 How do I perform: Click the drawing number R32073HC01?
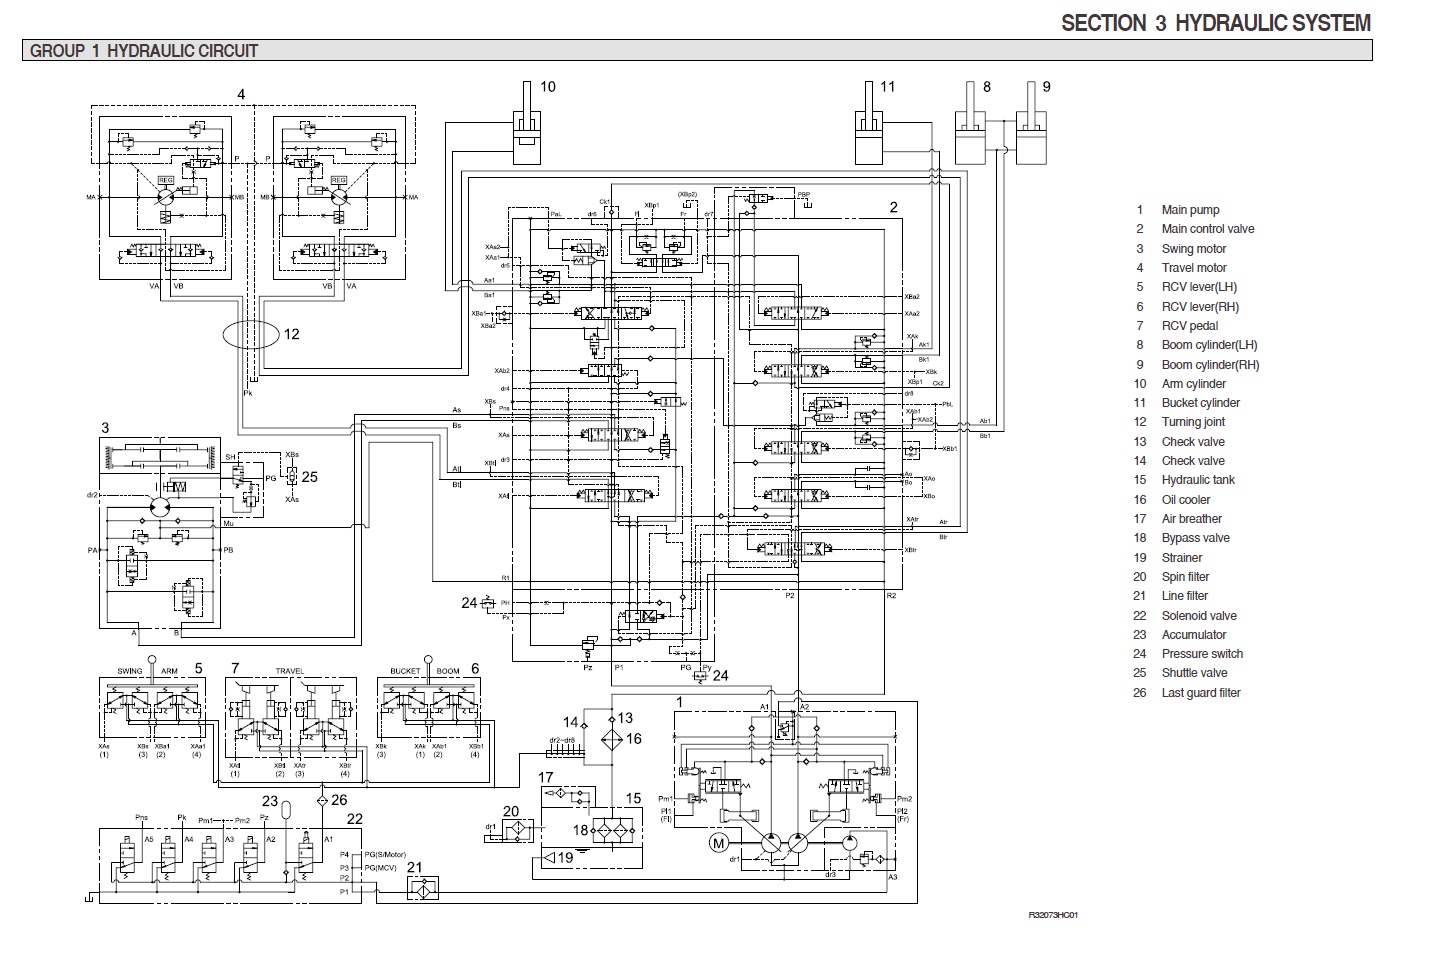point(1053,915)
